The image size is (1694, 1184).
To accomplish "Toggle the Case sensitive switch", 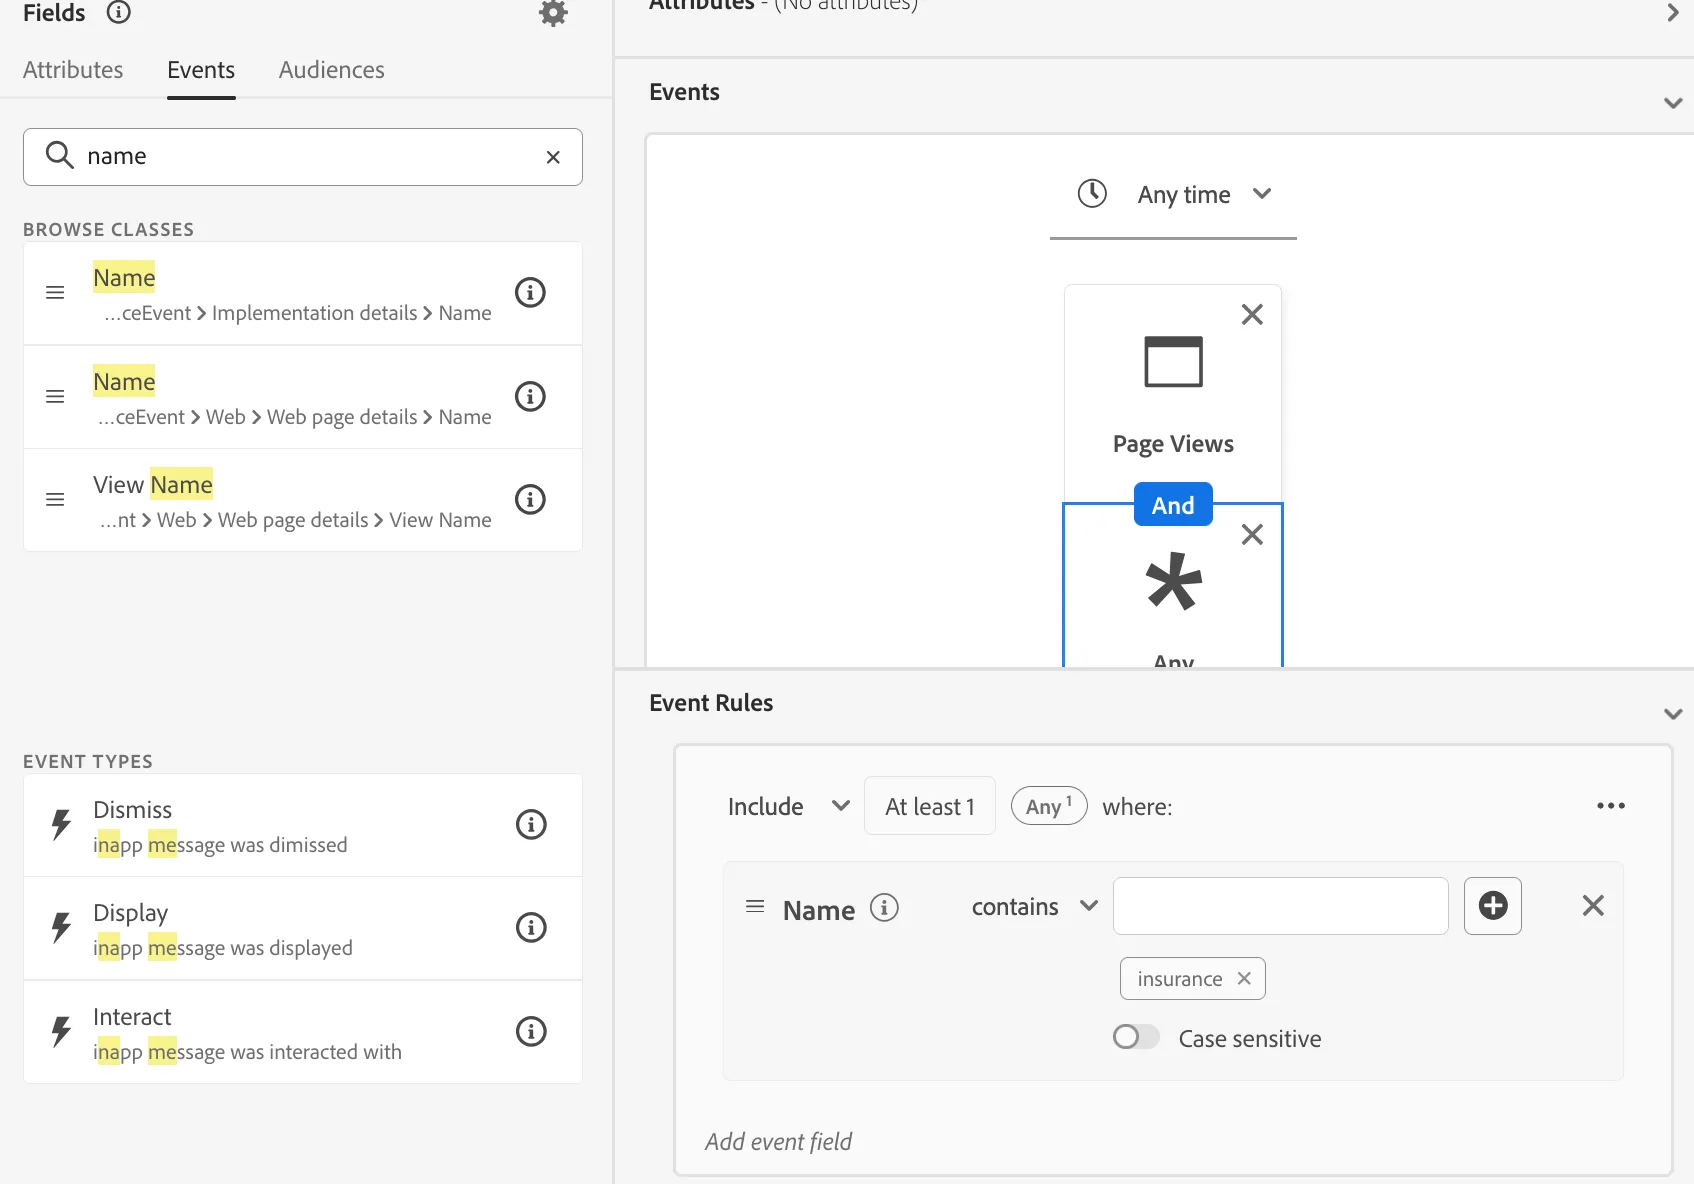I will tap(1136, 1037).
